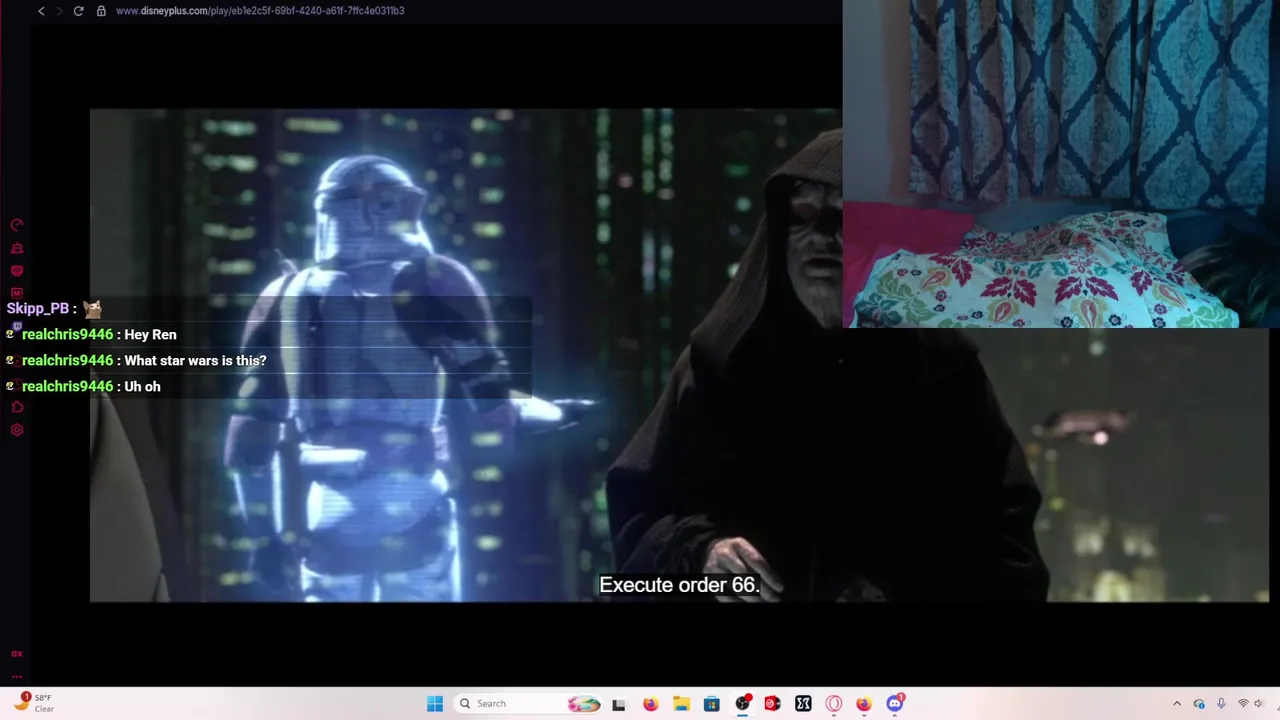The image size is (1280, 720).
Task: Open the black X-logo app on taskbar
Action: coord(803,704)
